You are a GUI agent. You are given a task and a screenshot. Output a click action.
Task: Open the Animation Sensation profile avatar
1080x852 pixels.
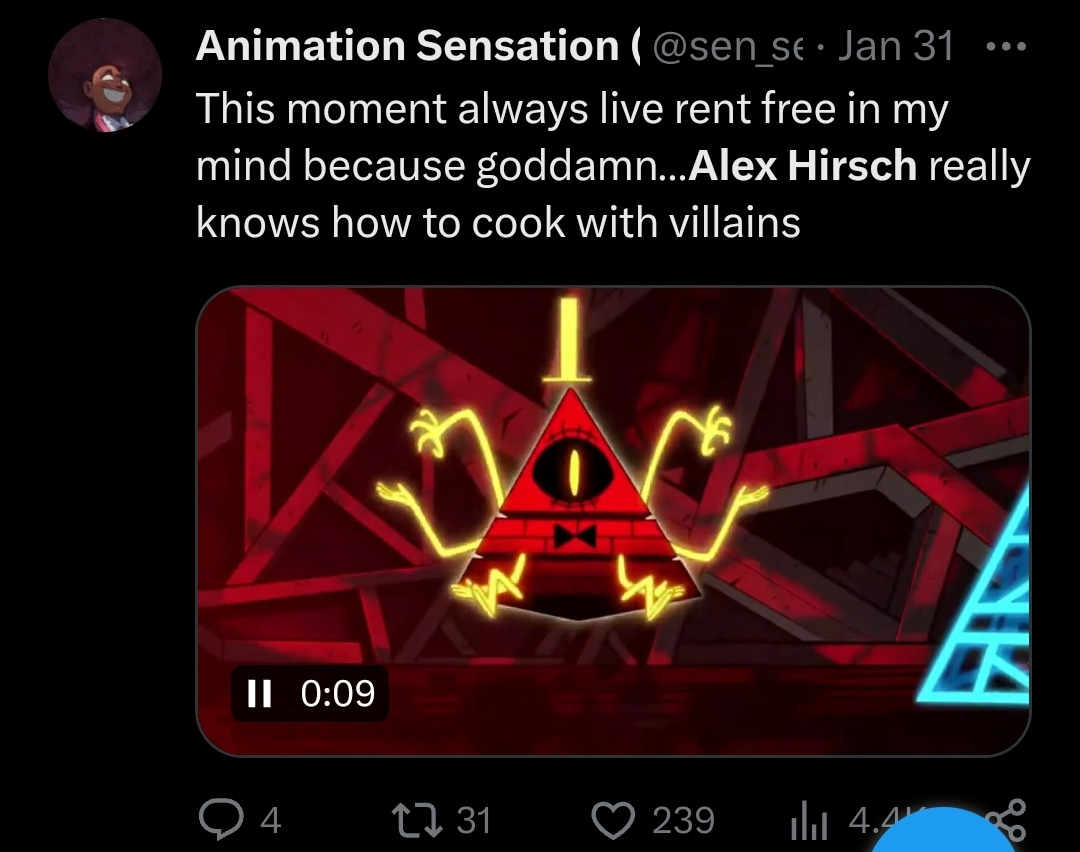[x=105, y=74]
